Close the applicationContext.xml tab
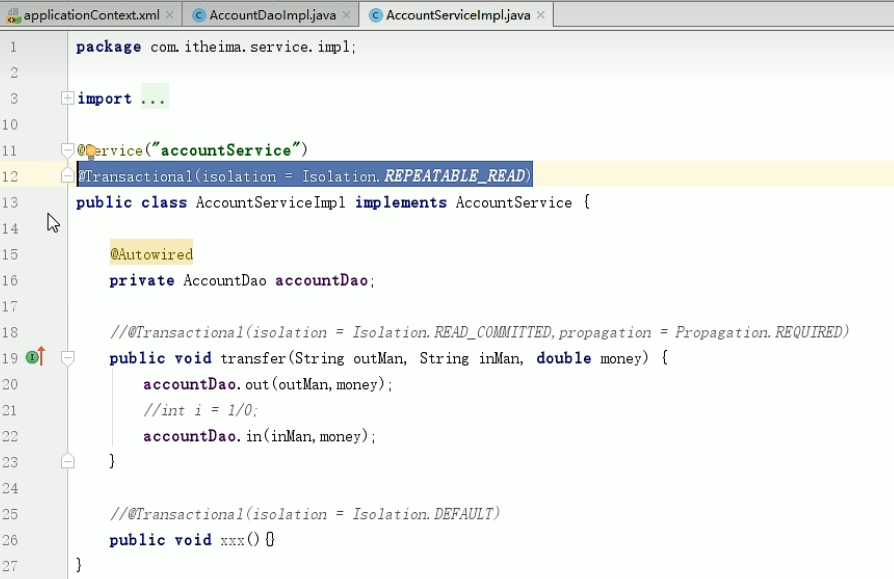Screen dimensions: 894x579 pos(169,15)
